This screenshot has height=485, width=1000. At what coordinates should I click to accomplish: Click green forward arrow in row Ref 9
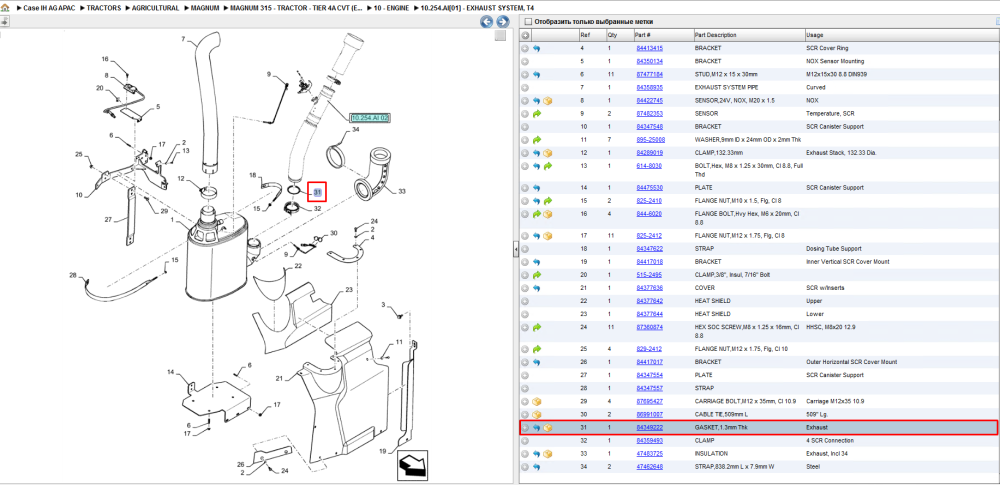pyautogui.click(x=537, y=114)
